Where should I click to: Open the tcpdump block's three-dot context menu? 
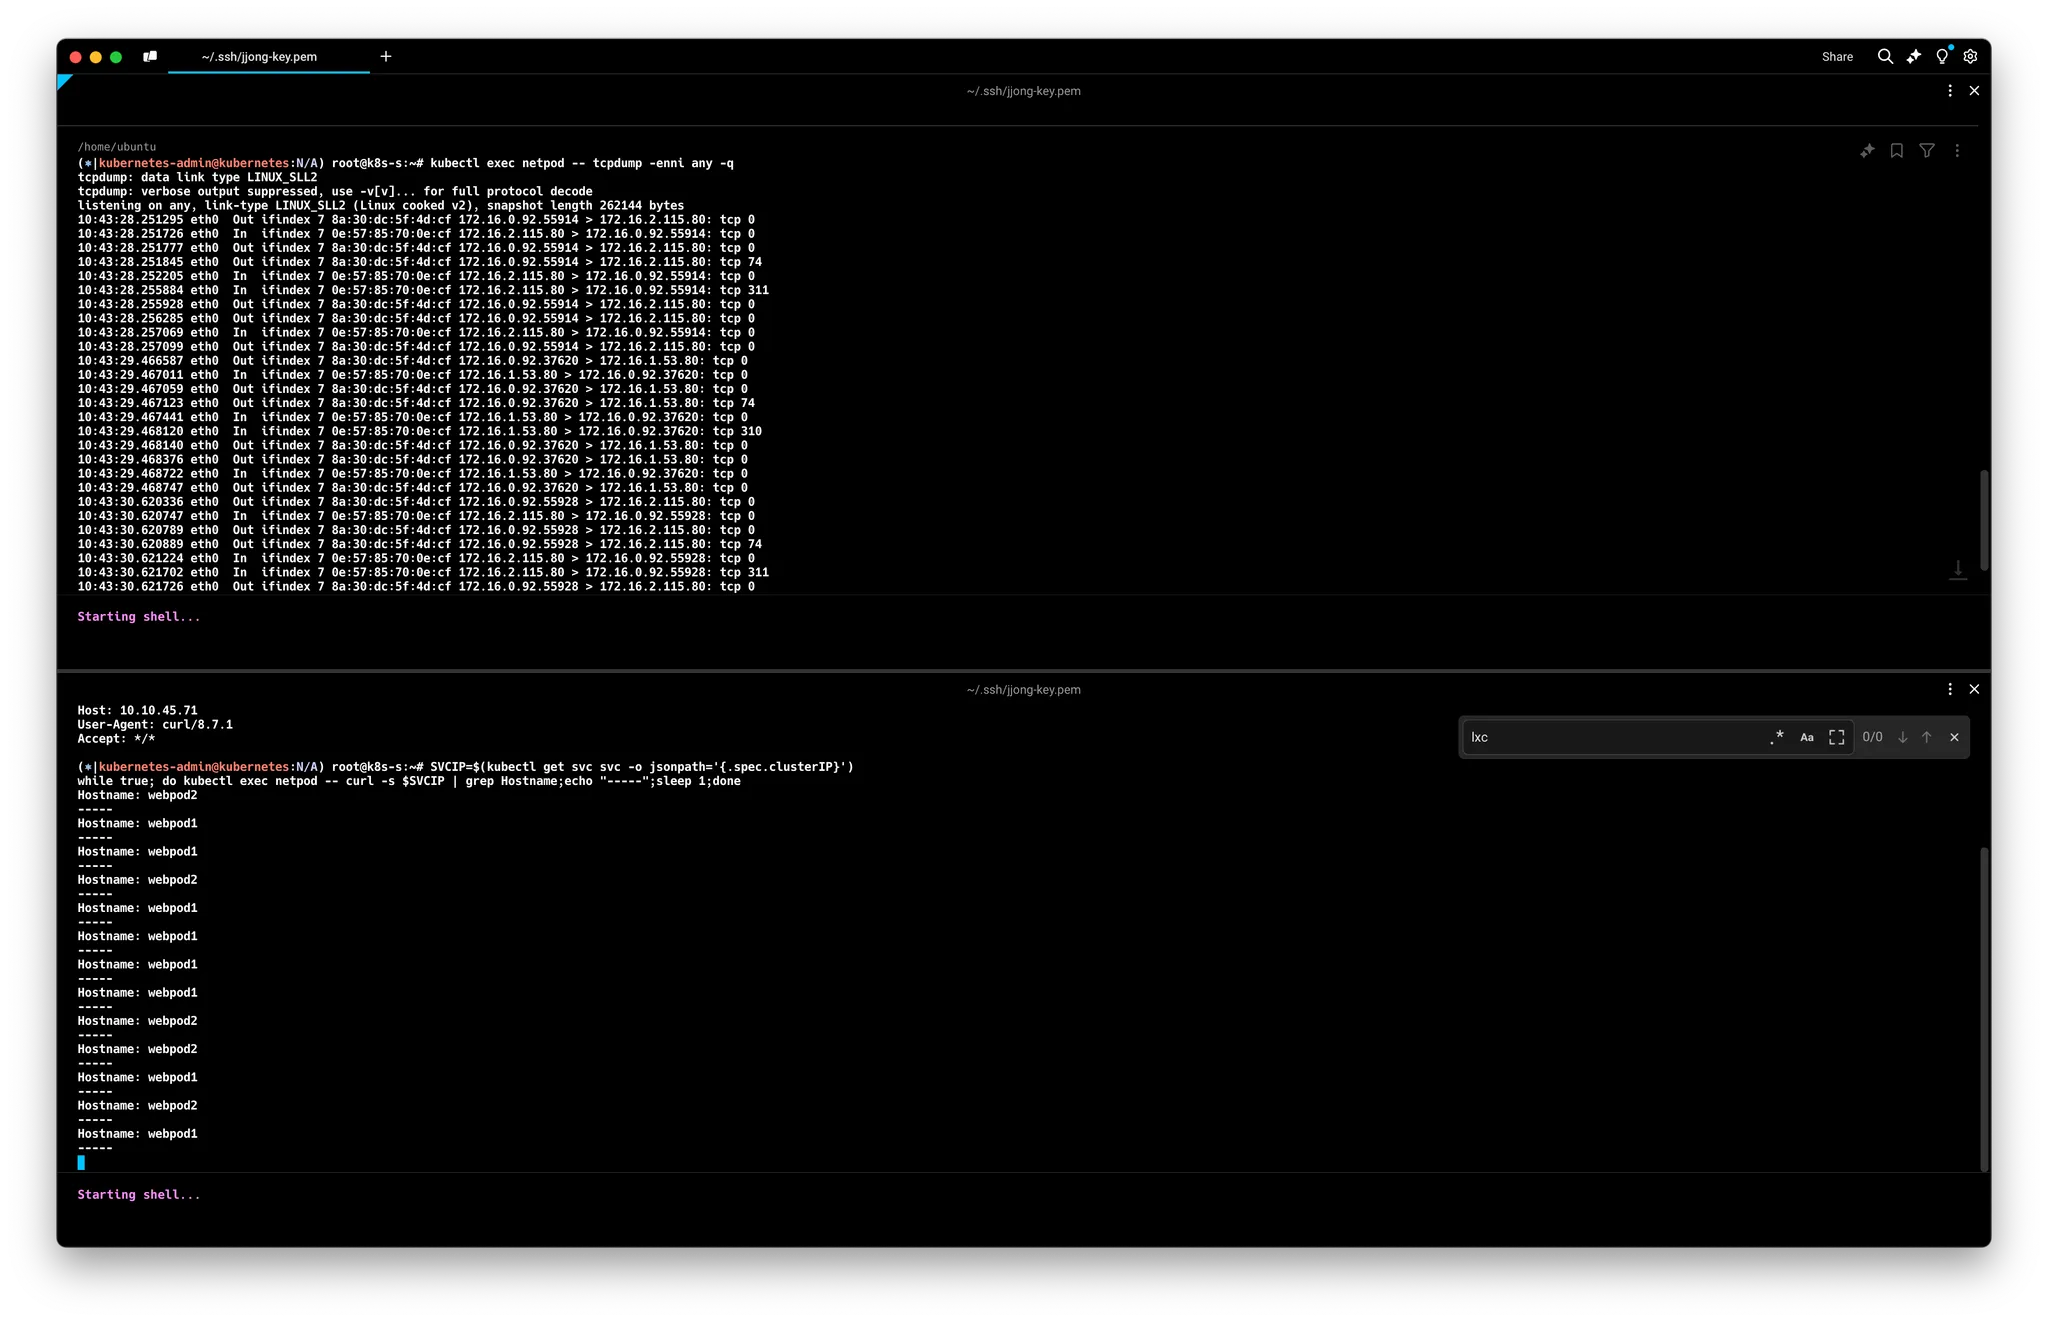pos(1957,151)
